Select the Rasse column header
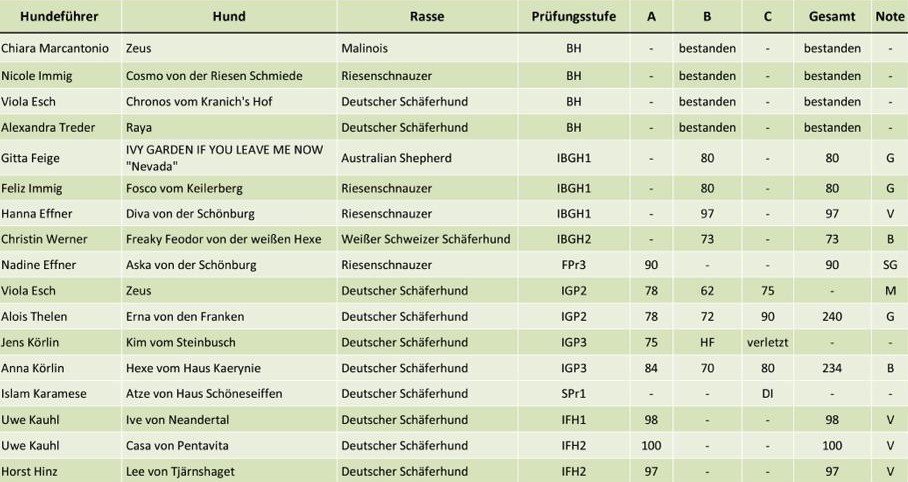The image size is (908, 482). click(427, 17)
